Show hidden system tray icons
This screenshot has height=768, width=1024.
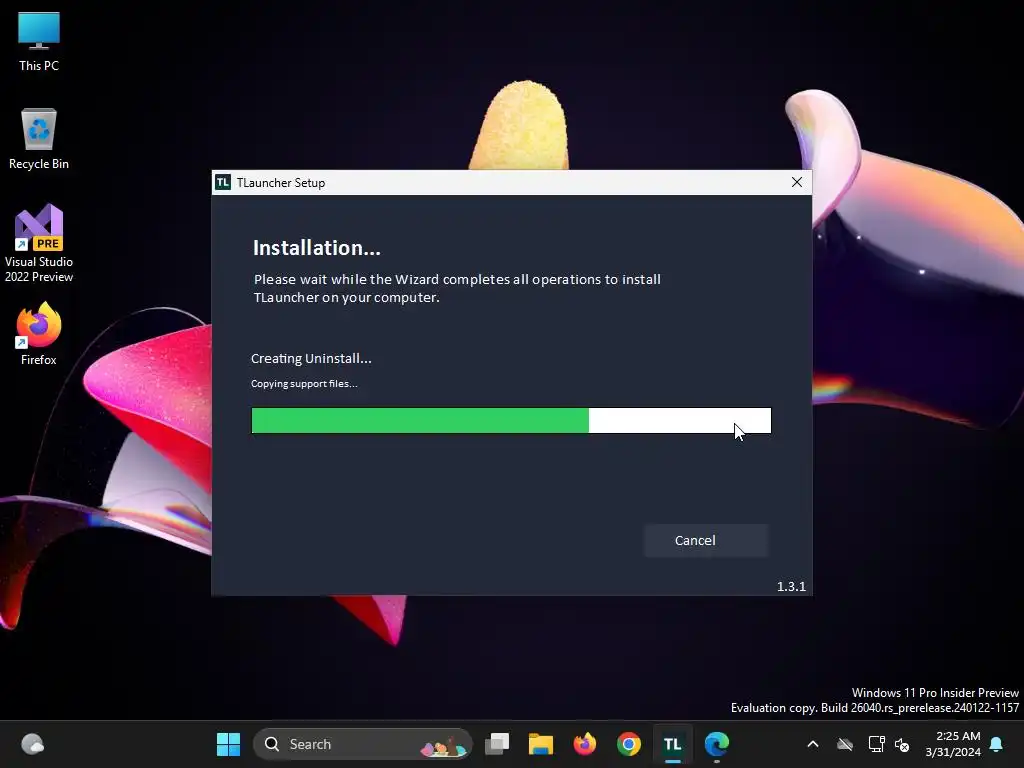coord(812,744)
